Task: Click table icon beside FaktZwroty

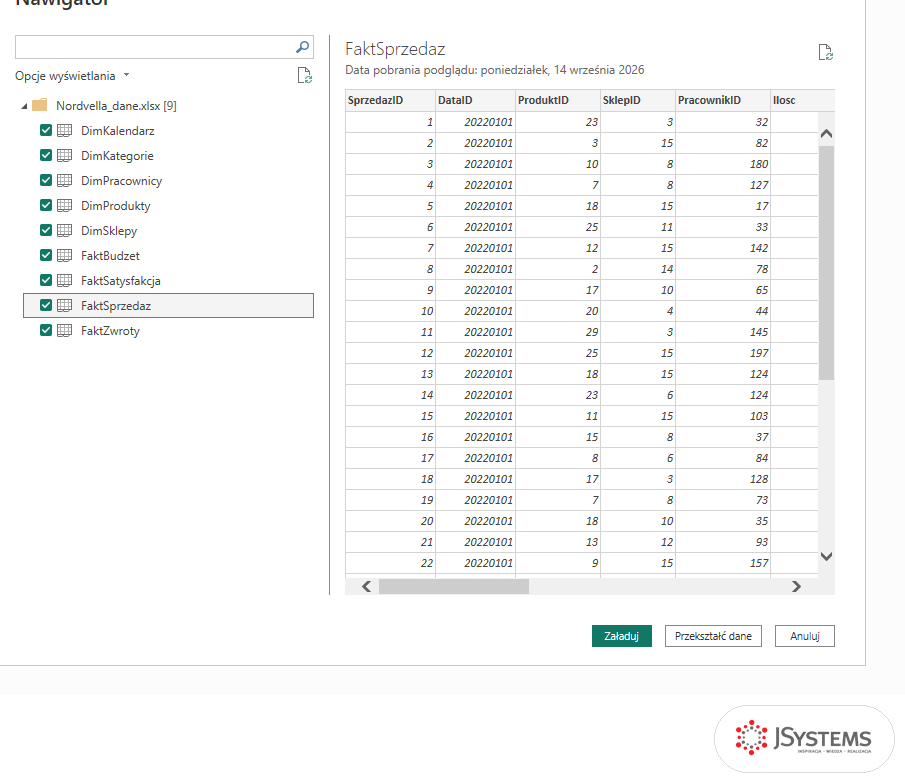Action: coord(65,331)
